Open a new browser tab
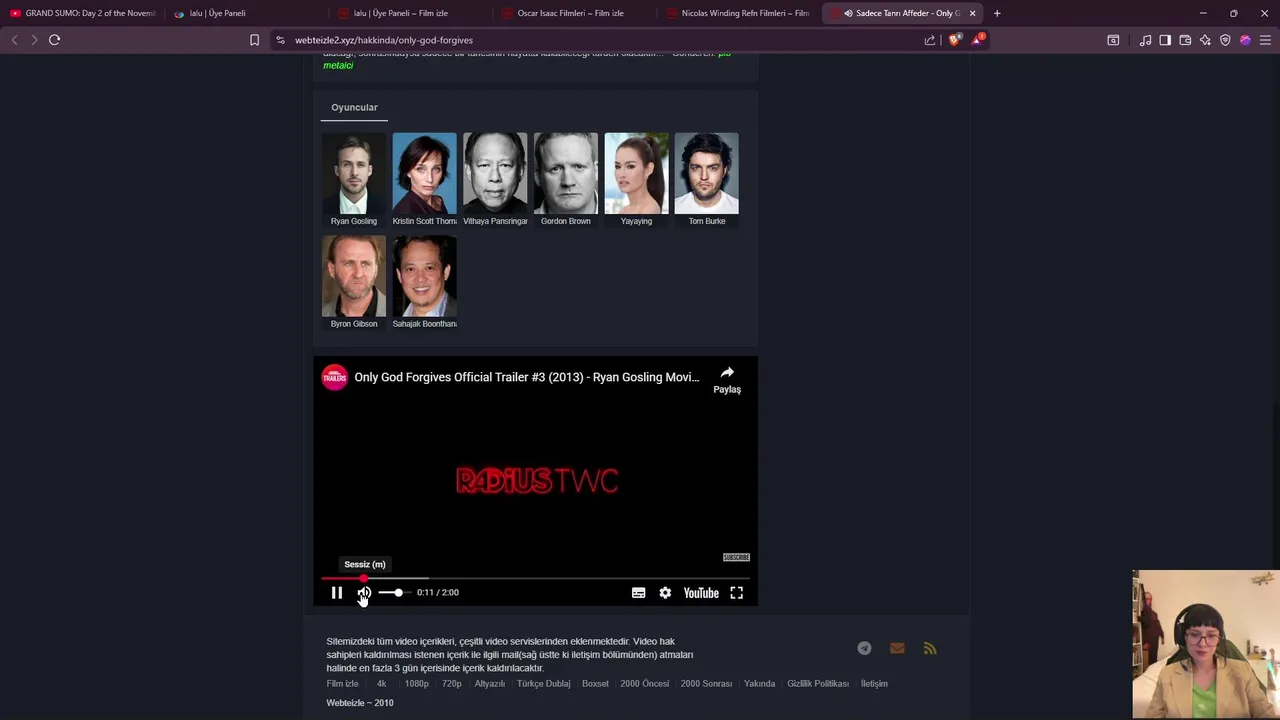The image size is (1280, 720). [x=997, y=13]
